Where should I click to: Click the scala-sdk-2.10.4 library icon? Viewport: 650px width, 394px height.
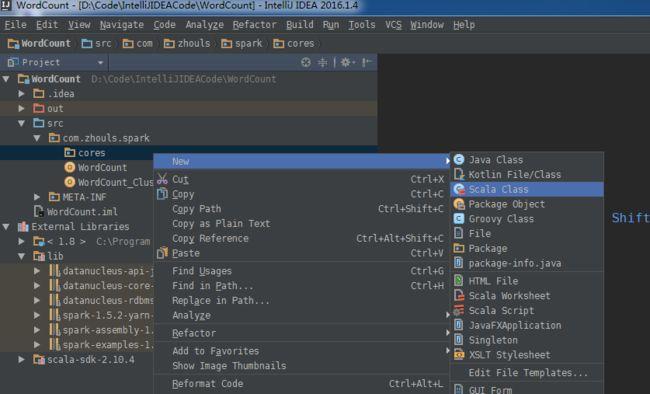[39, 360]
